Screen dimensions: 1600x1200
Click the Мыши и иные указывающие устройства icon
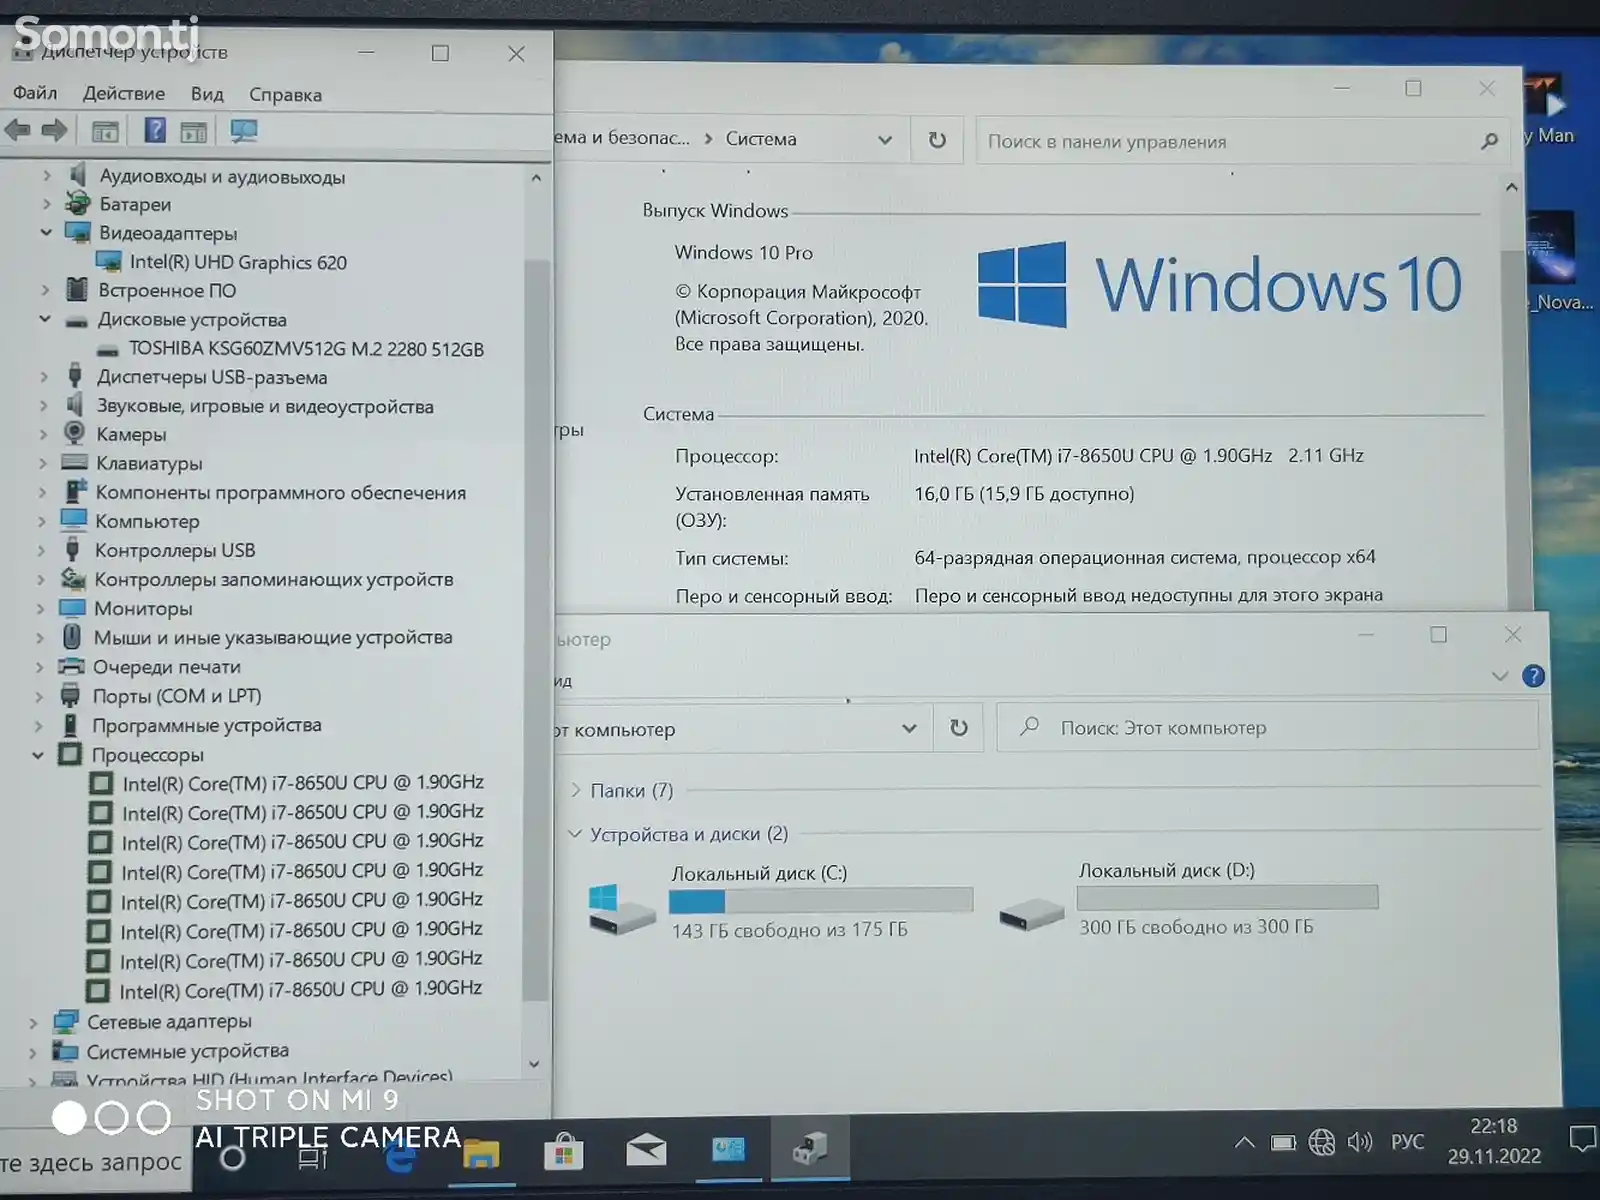point(72,636)
